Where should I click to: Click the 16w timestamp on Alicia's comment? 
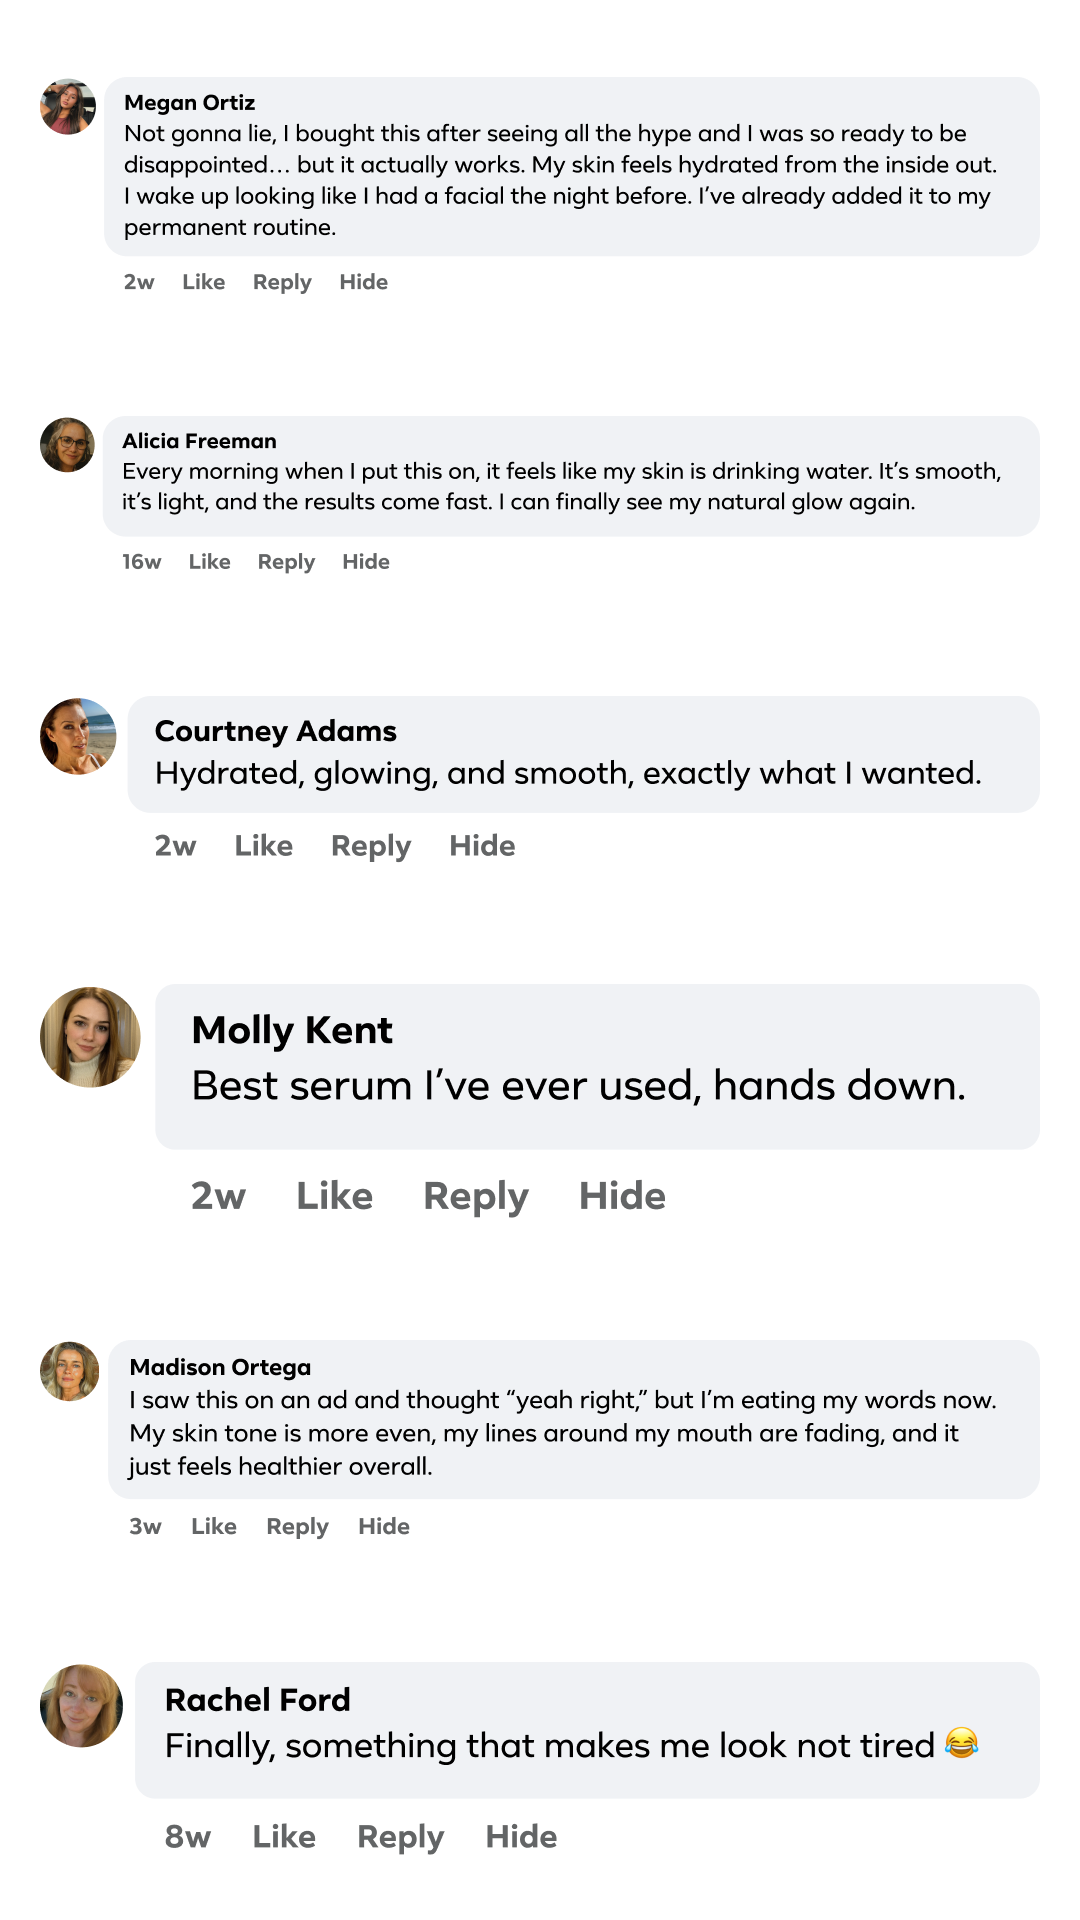coord(141,562)
